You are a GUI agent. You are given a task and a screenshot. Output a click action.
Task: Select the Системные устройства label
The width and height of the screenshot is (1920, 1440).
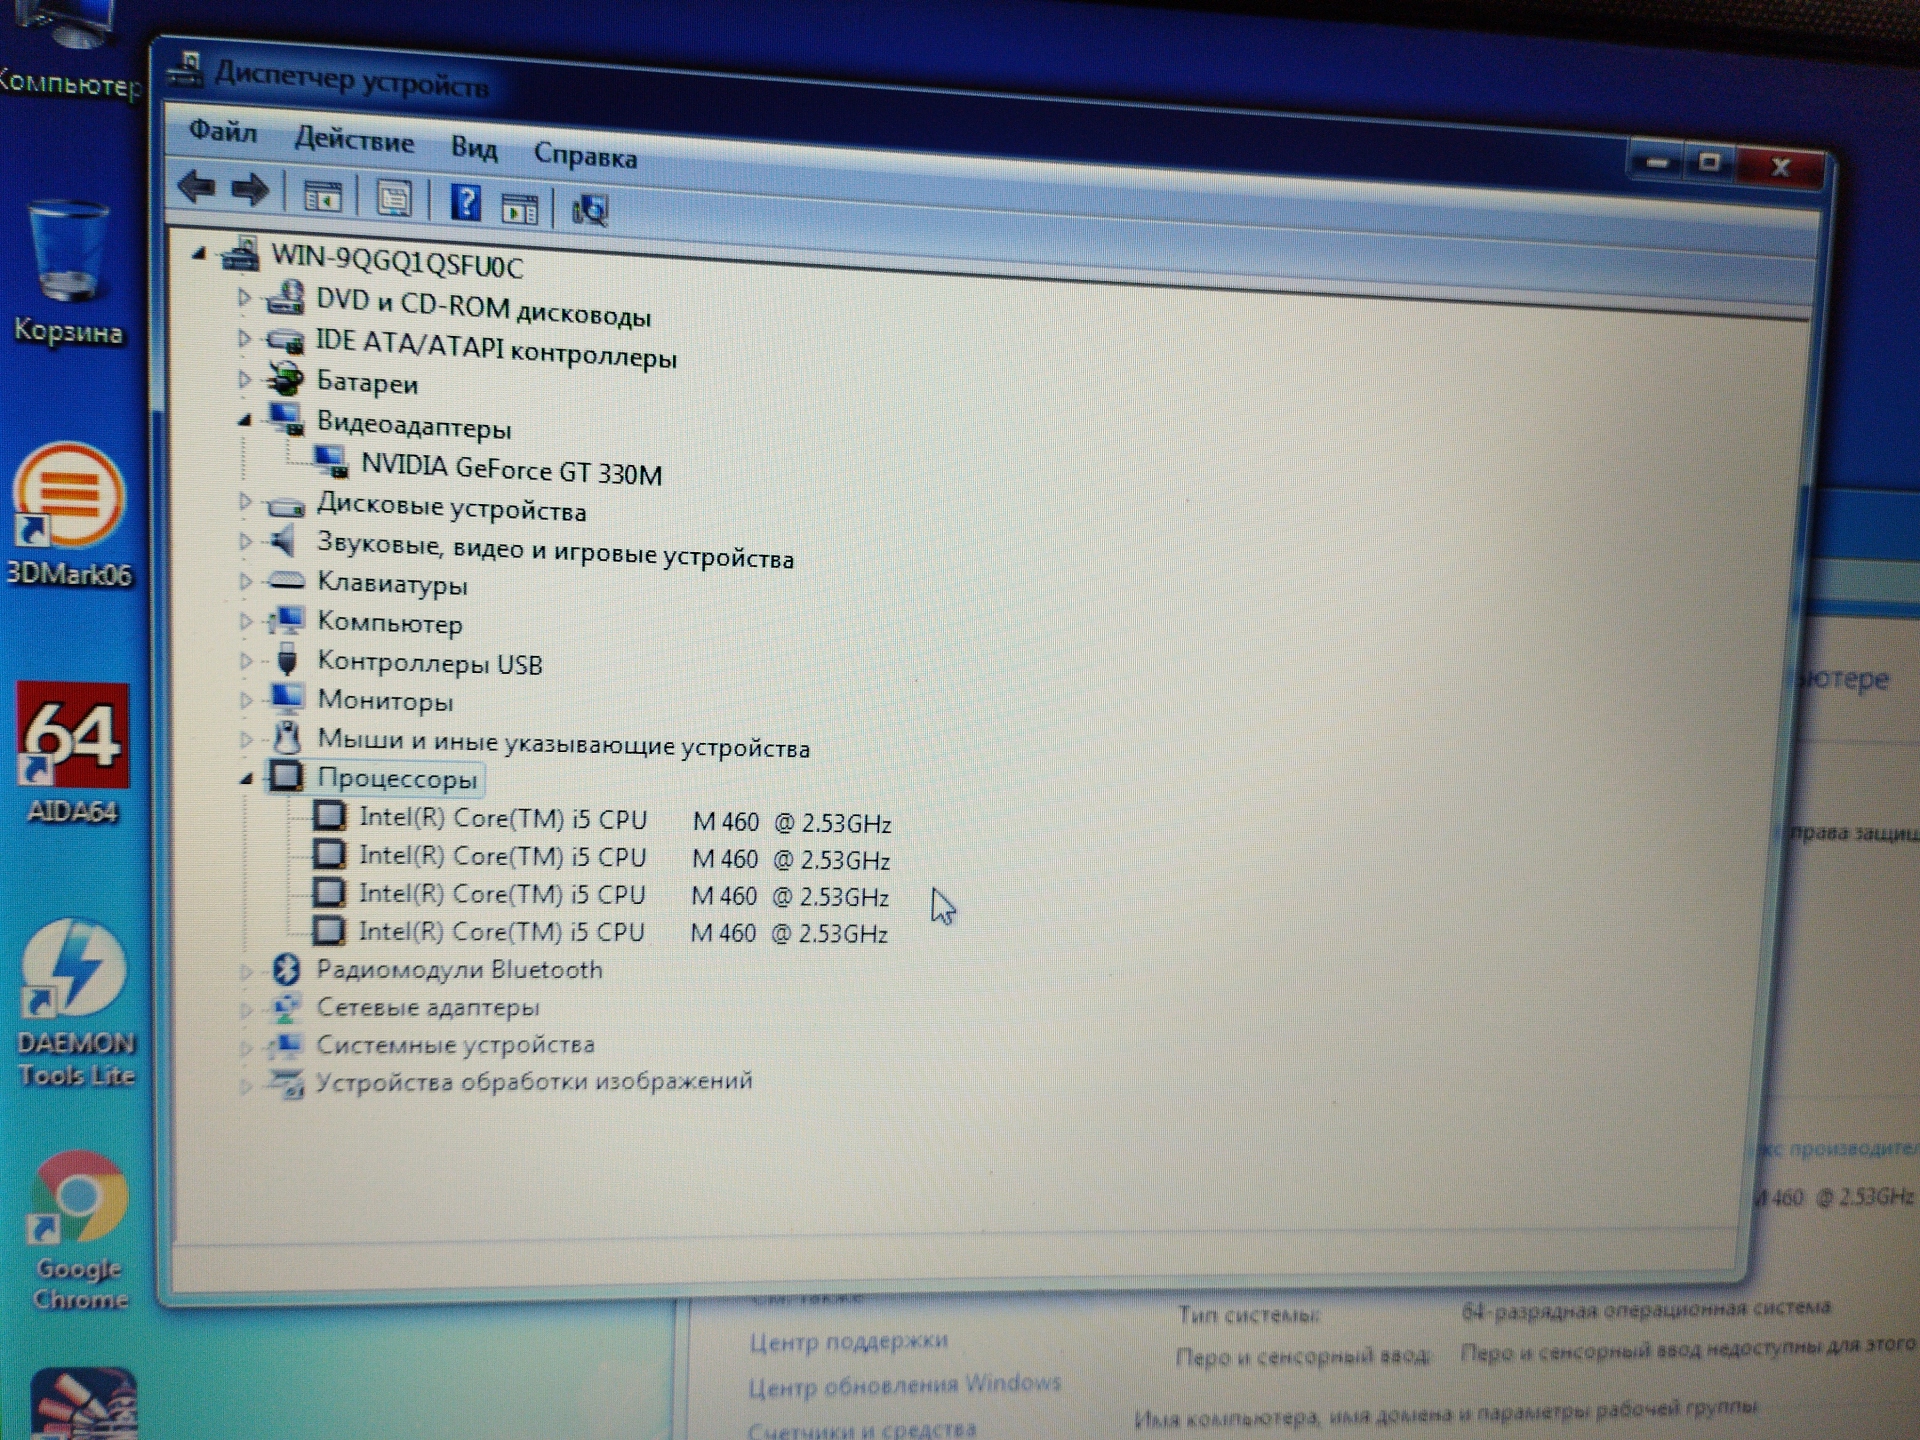pos(455,1045)
